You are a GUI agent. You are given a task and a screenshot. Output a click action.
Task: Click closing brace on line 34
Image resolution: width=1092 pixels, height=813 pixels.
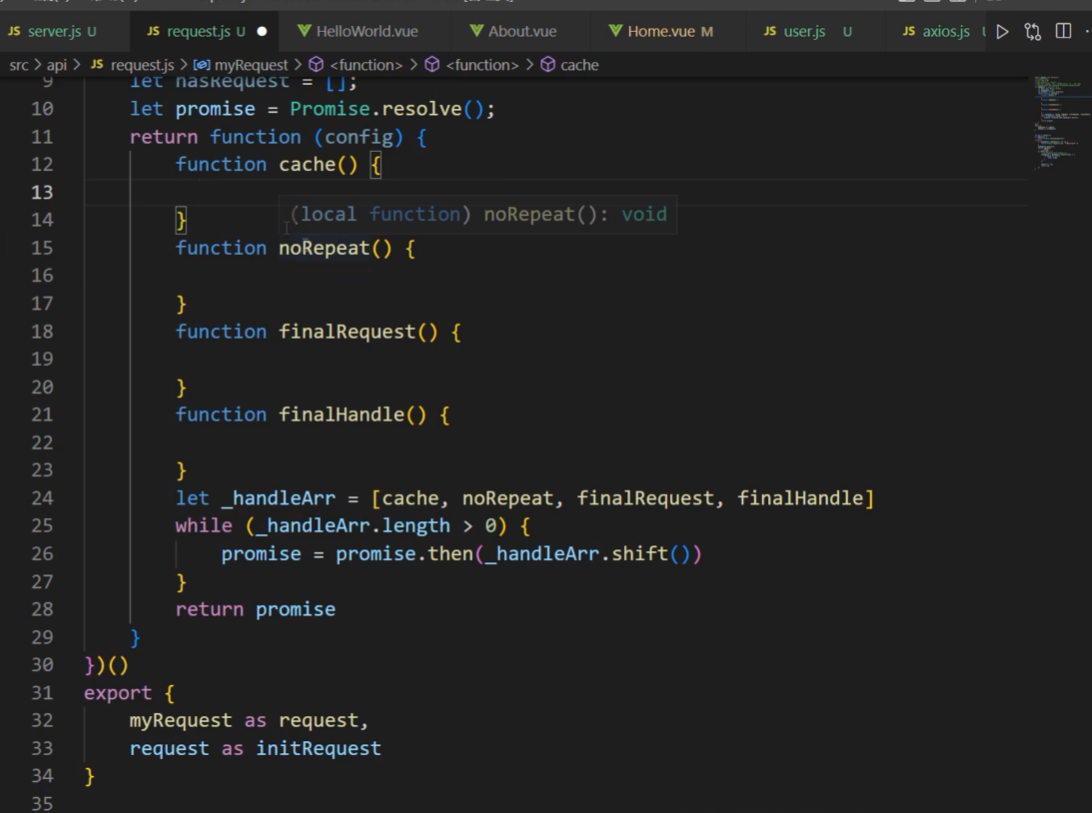(89, 776)
